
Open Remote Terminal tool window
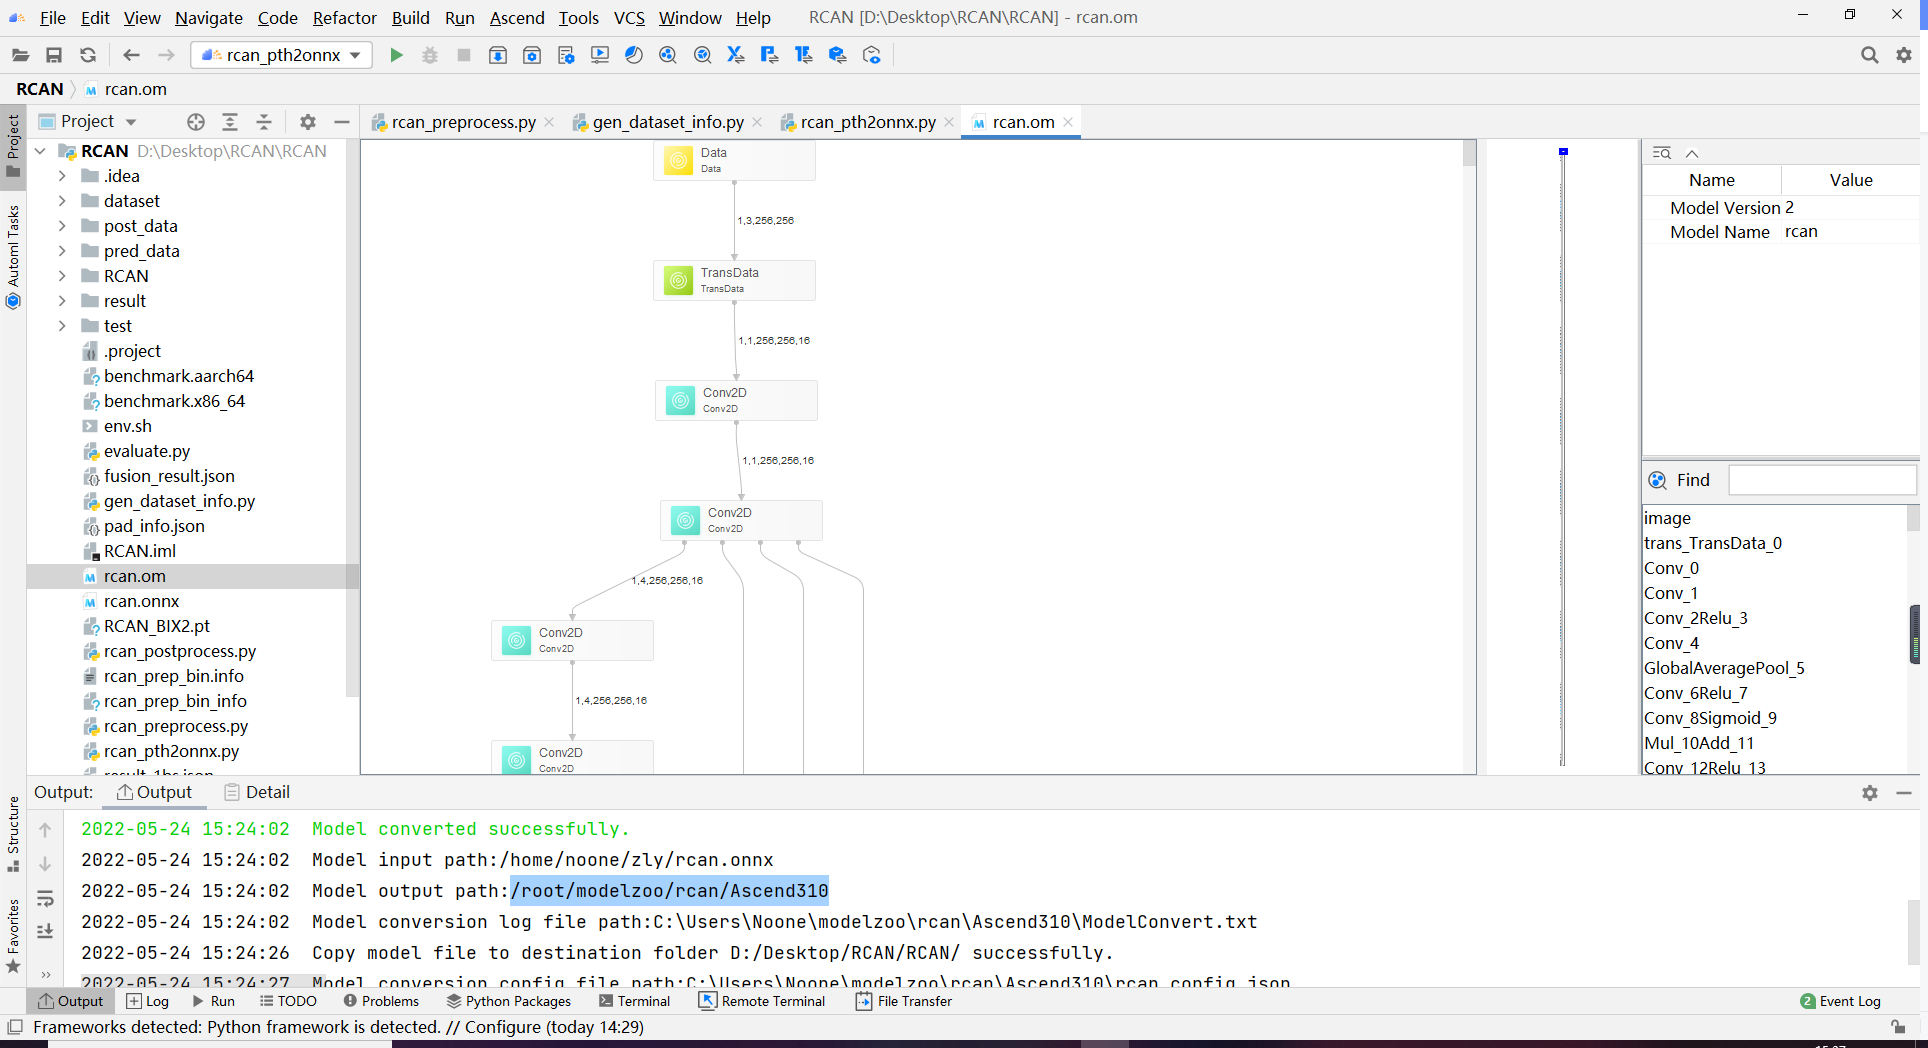pos(762,1001)
